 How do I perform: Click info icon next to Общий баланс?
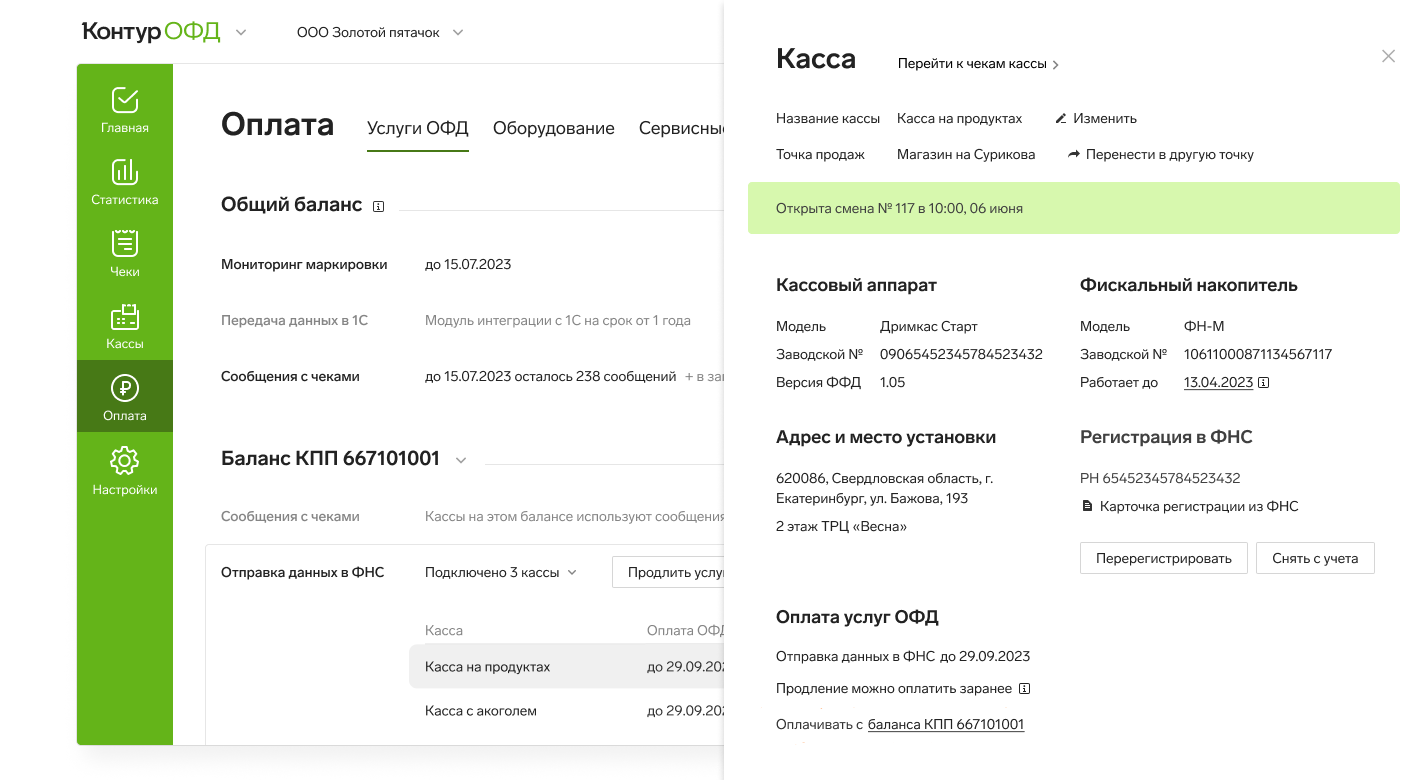[x=378, y=206]
